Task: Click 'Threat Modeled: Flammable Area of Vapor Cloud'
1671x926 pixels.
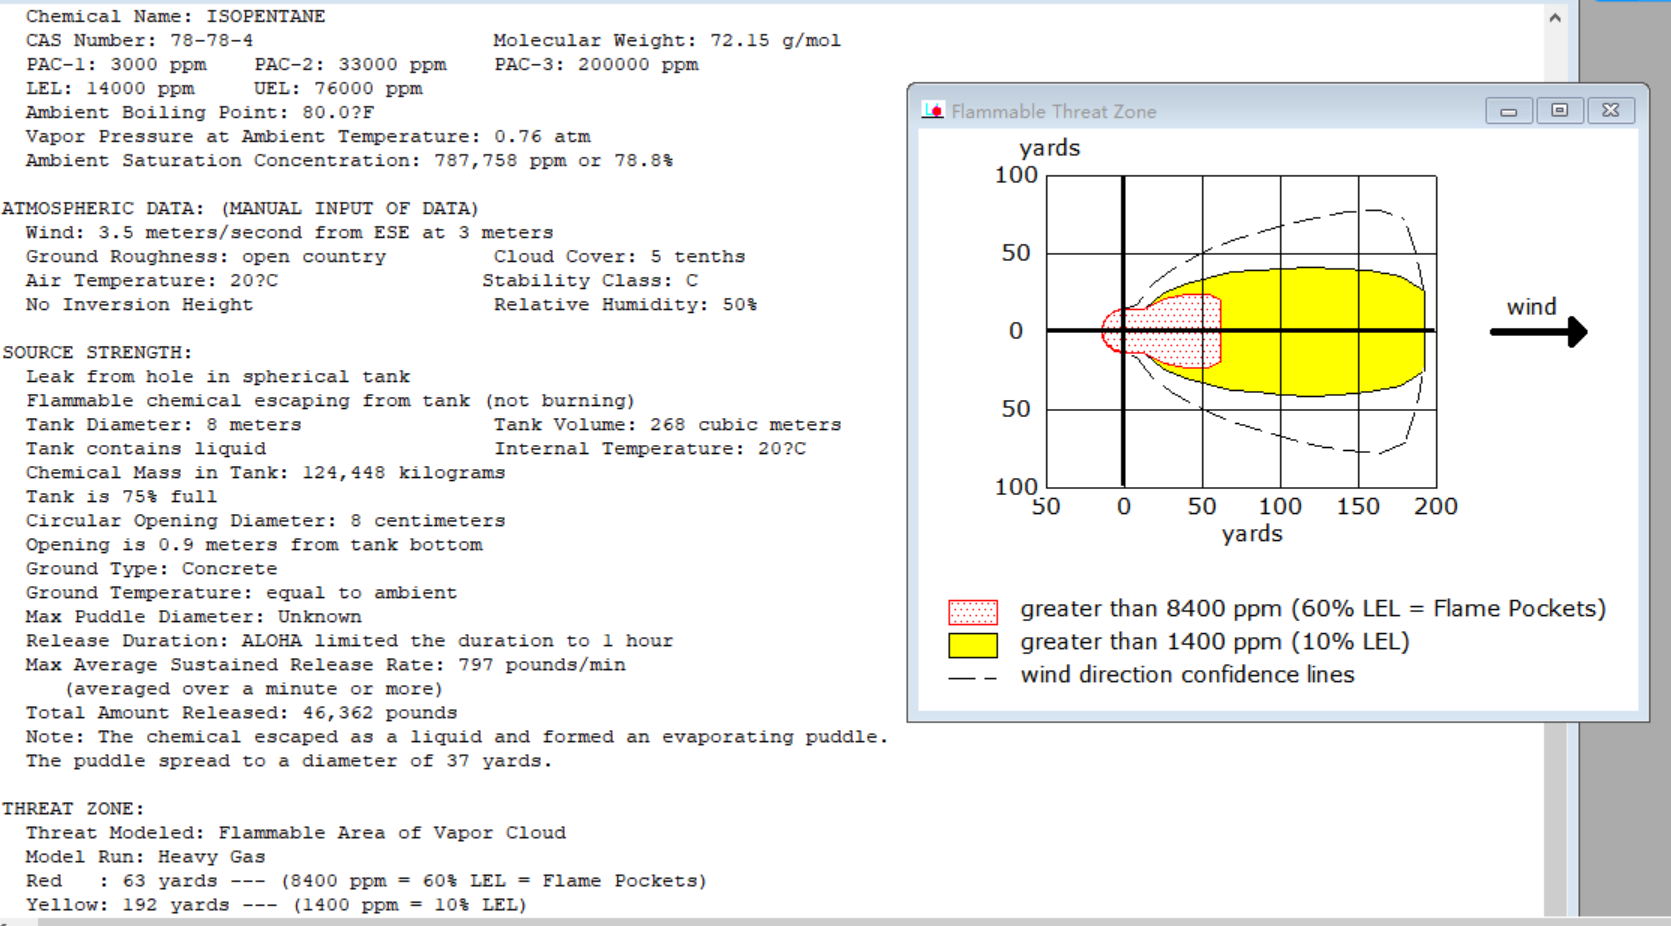Action: pyautogui.click(x=295, y=832)
